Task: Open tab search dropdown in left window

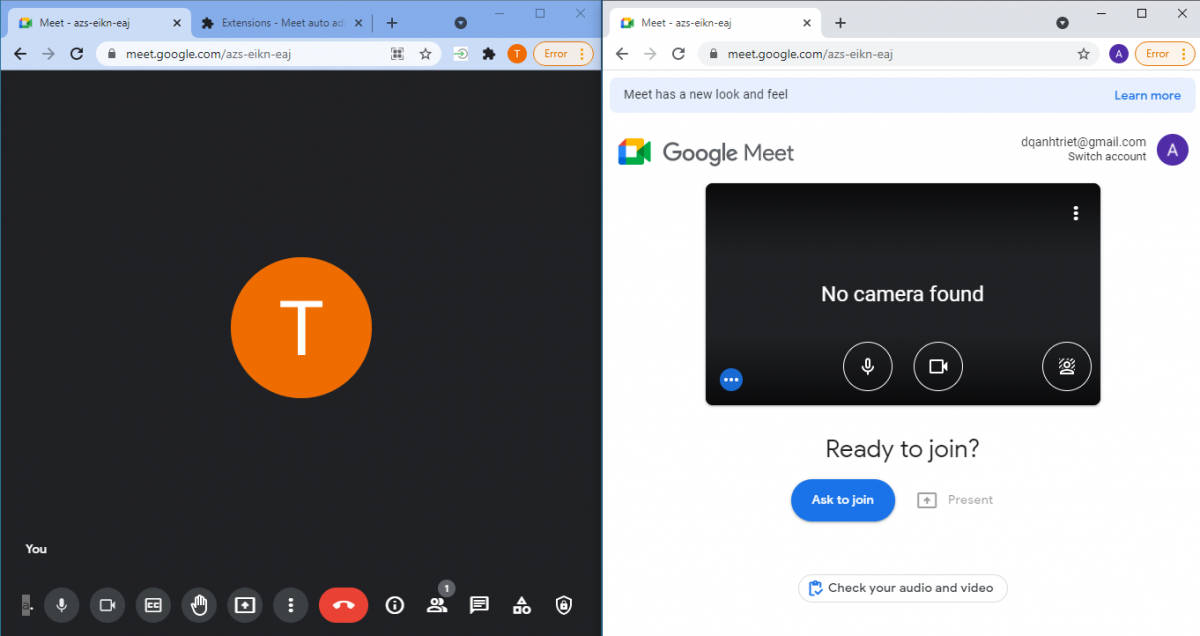Action: pos(460,23)
